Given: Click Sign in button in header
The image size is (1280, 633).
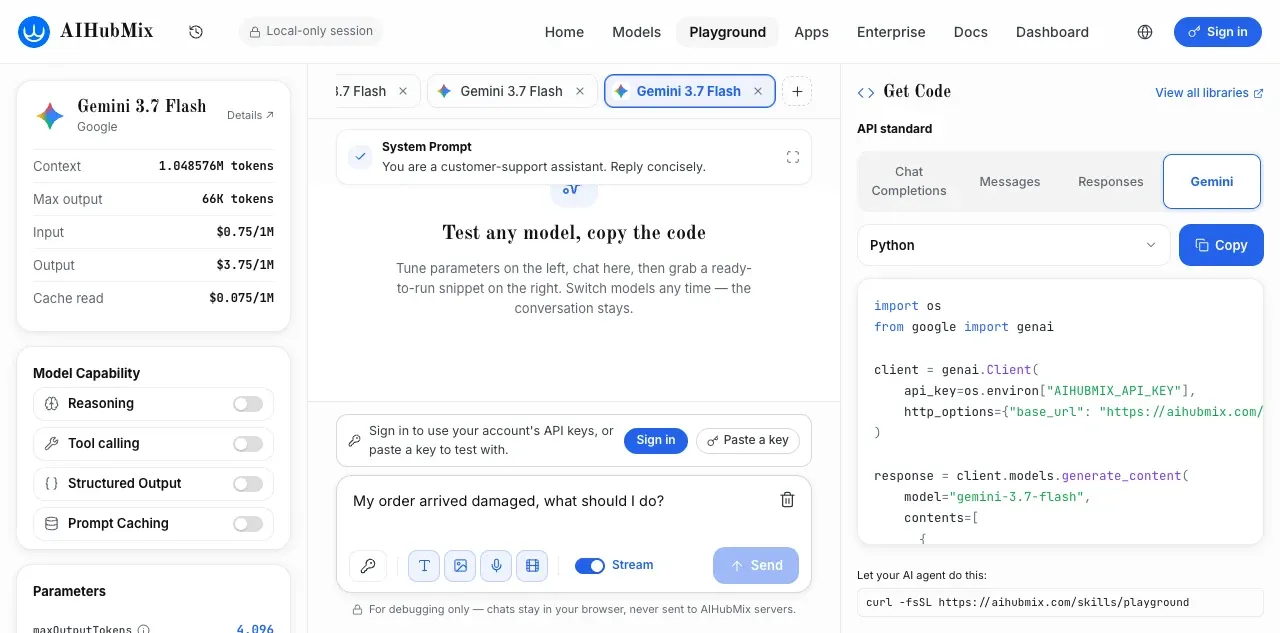Looking at the screenshot, I should pyautogui.click(x=1218, y=32).
